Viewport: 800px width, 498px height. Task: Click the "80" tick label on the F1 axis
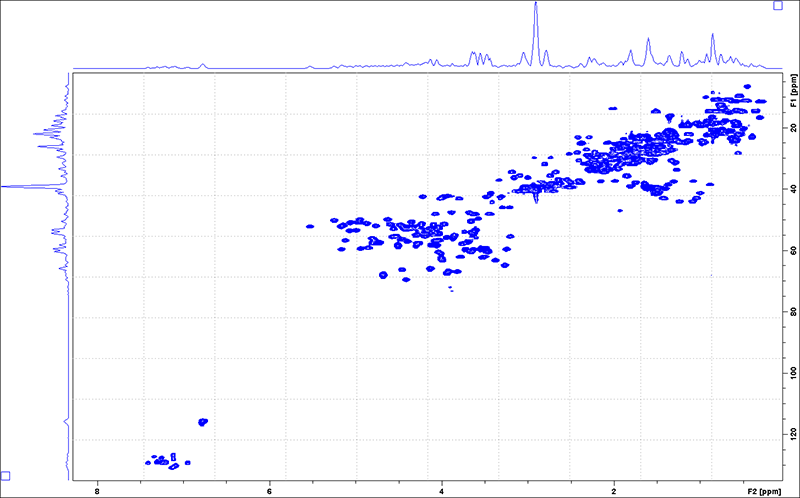point(793,311)
